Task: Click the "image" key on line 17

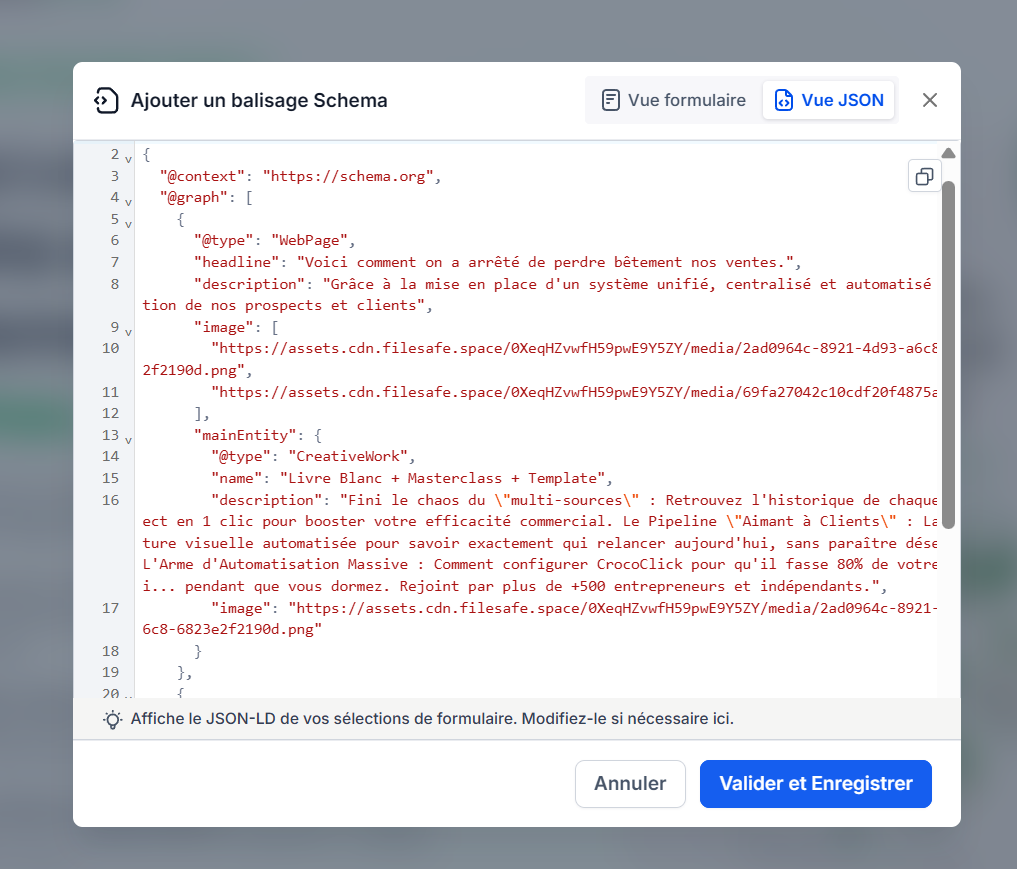Action: pos(241,608)
